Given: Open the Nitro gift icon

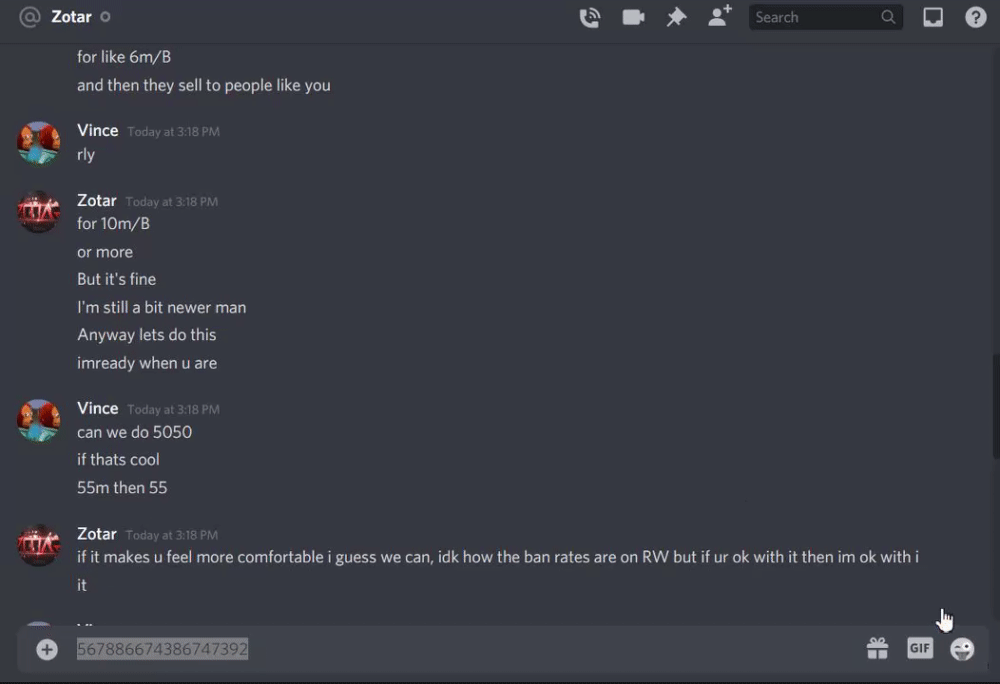Looking at the screenshot, I should [x=878, y=649].
